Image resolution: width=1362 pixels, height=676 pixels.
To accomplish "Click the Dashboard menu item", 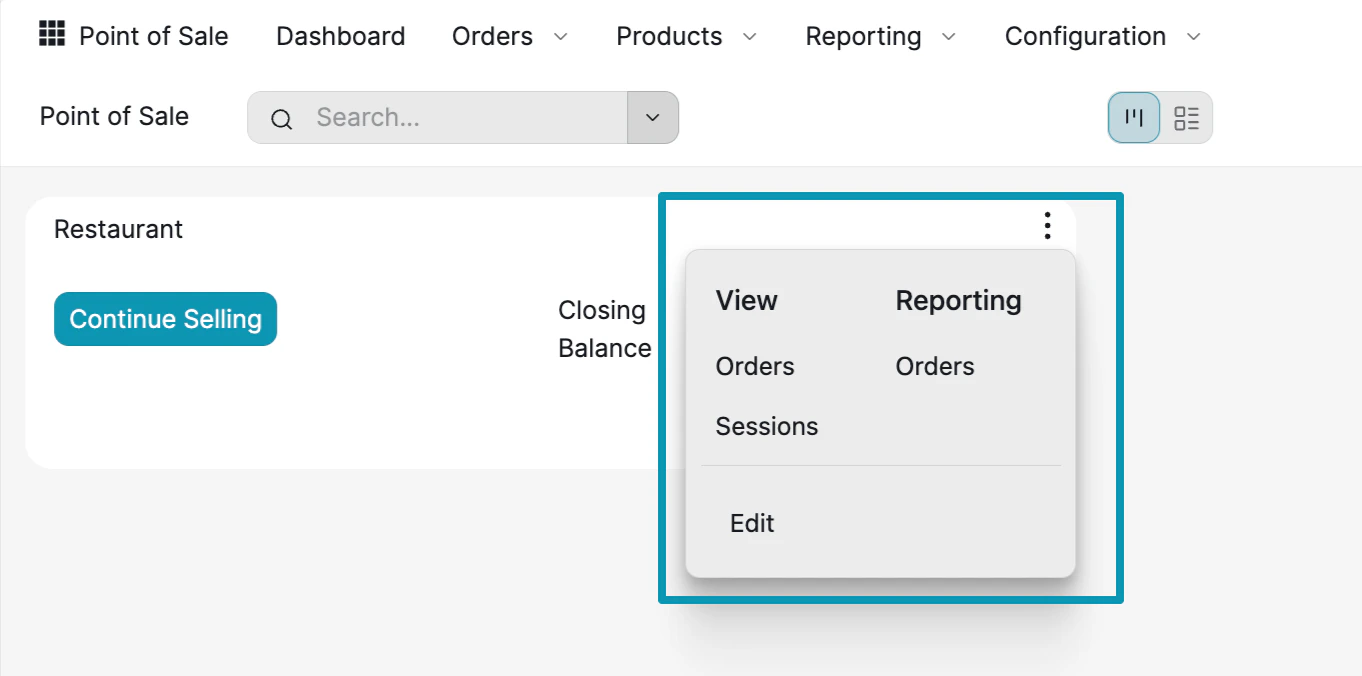I will 340,36.
